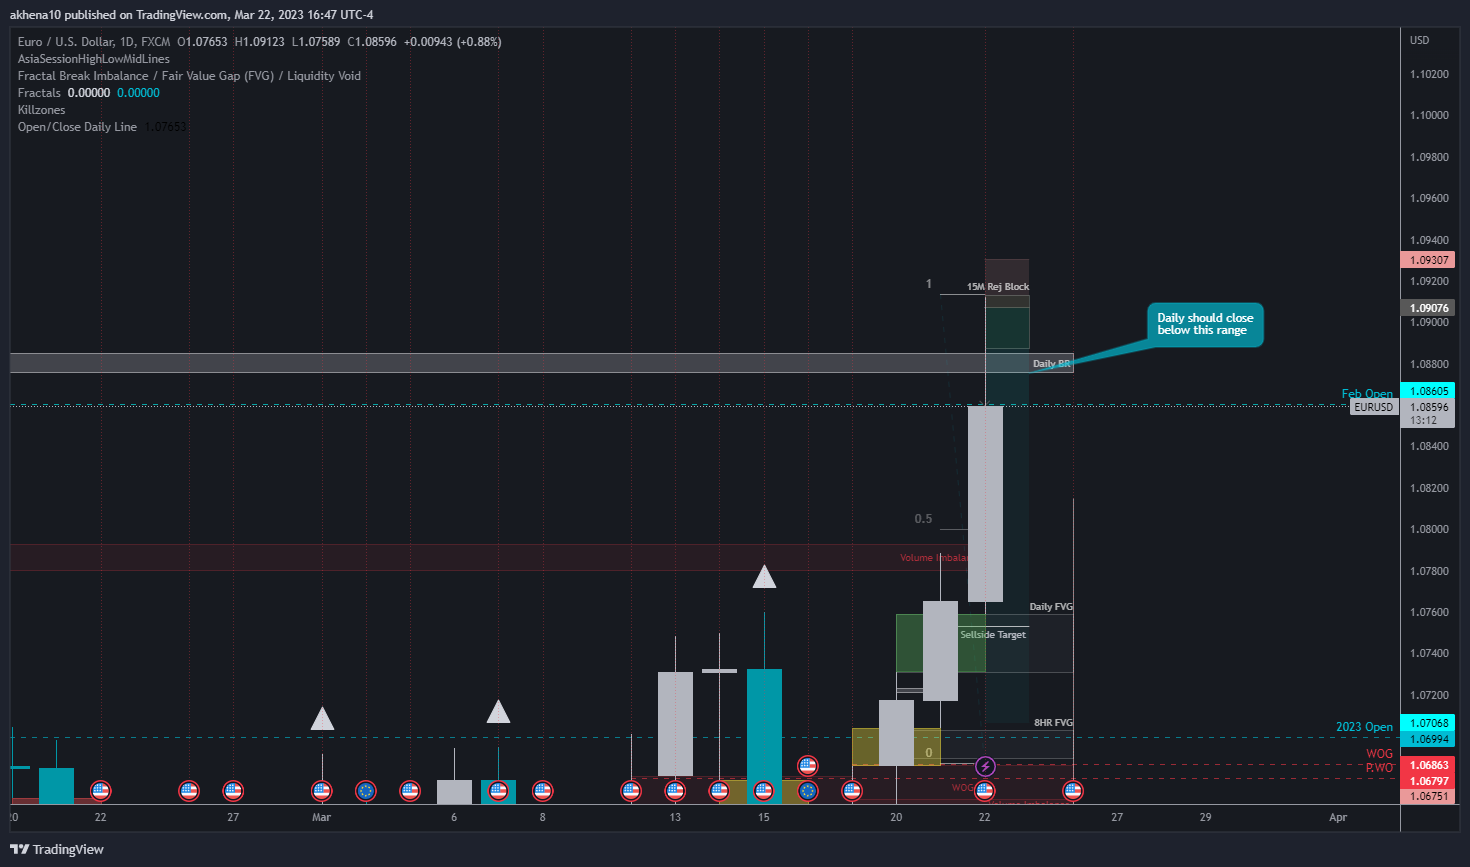Viewport: 1470px width, 867px height.
Task: Select the Fractal Break Imbalance indicator legend
Action: (x=189, y=76)
